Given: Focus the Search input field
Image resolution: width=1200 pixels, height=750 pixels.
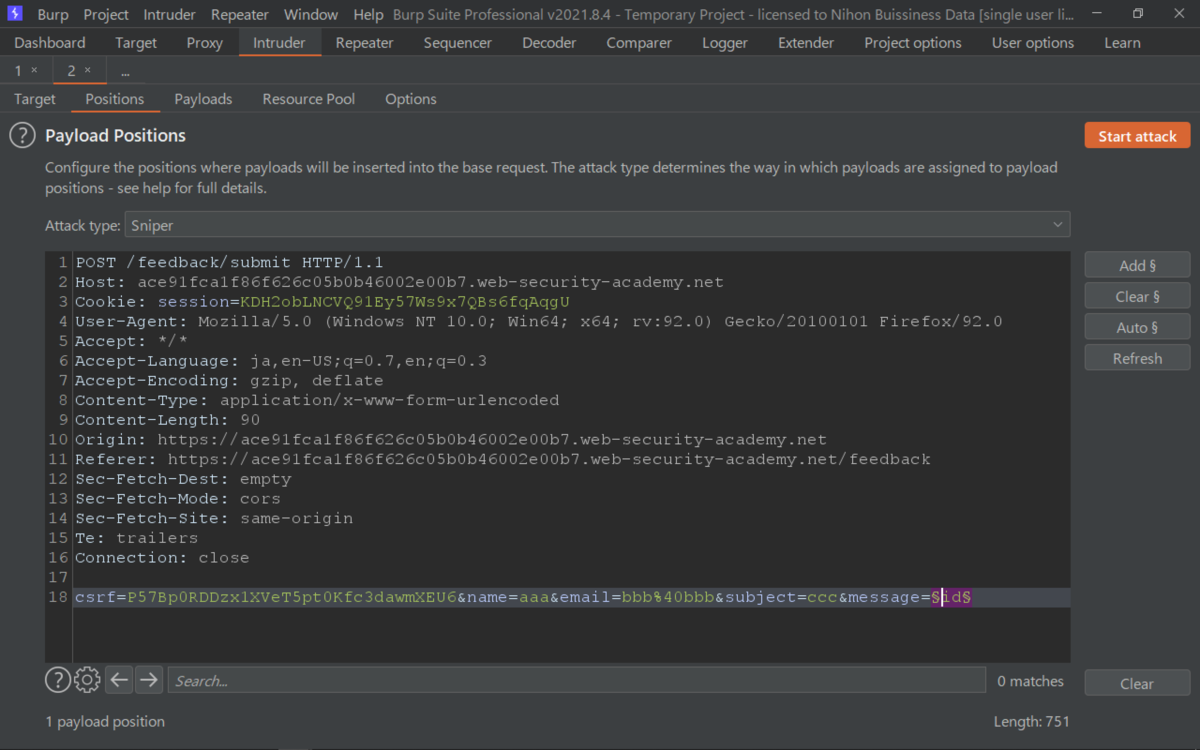Looking at the screenshot, I should (x=576, y=681).
